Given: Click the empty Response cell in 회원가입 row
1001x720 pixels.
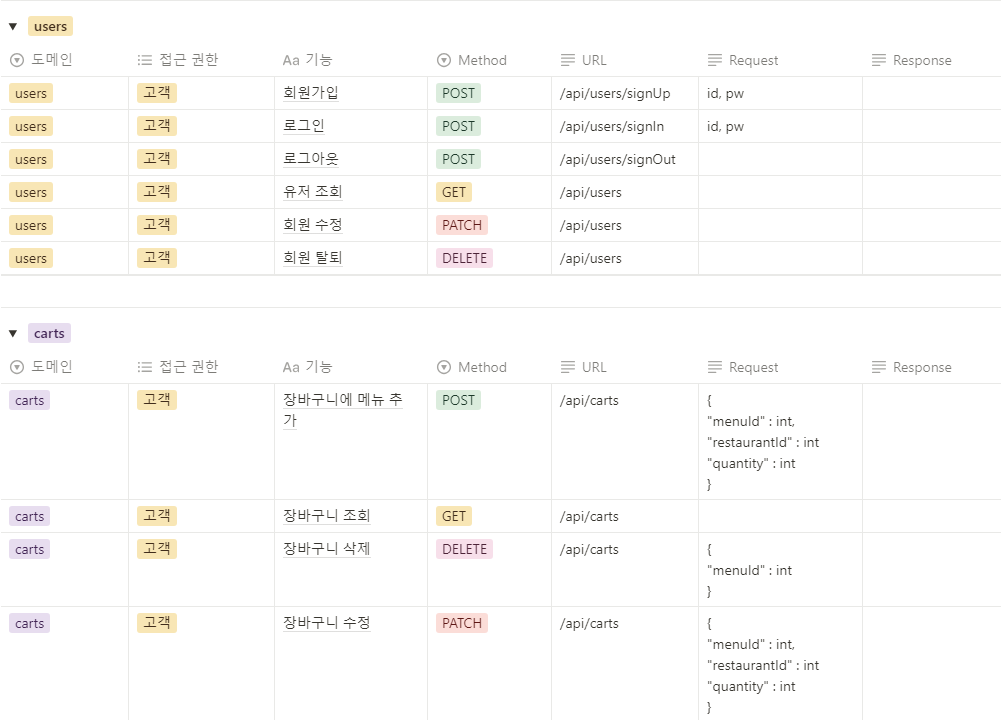Looking at the screenshot, I should (x=931, y=93).
